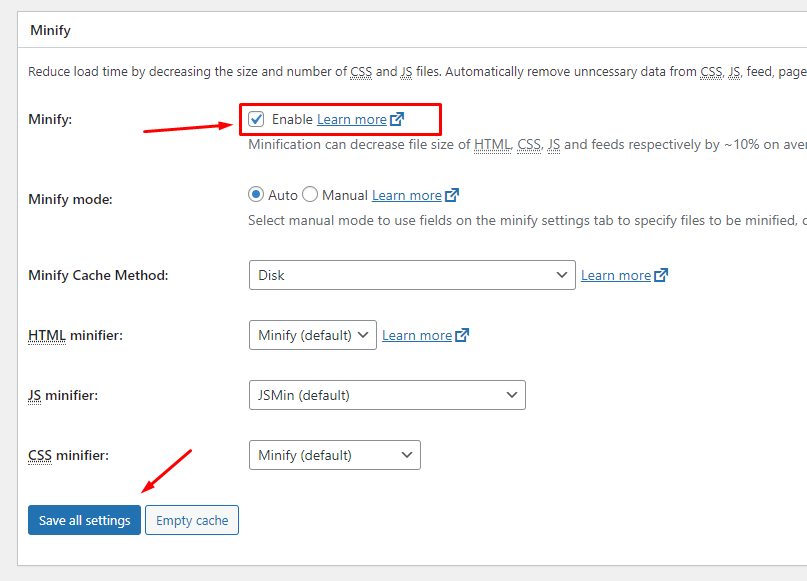Click external link icon beside Enable Learn more
807x581 pixels.
(x=397, y=119)
